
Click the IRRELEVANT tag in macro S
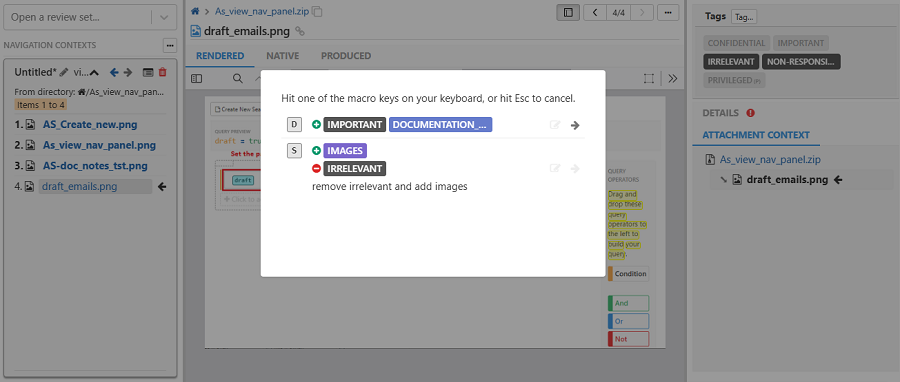355,169
